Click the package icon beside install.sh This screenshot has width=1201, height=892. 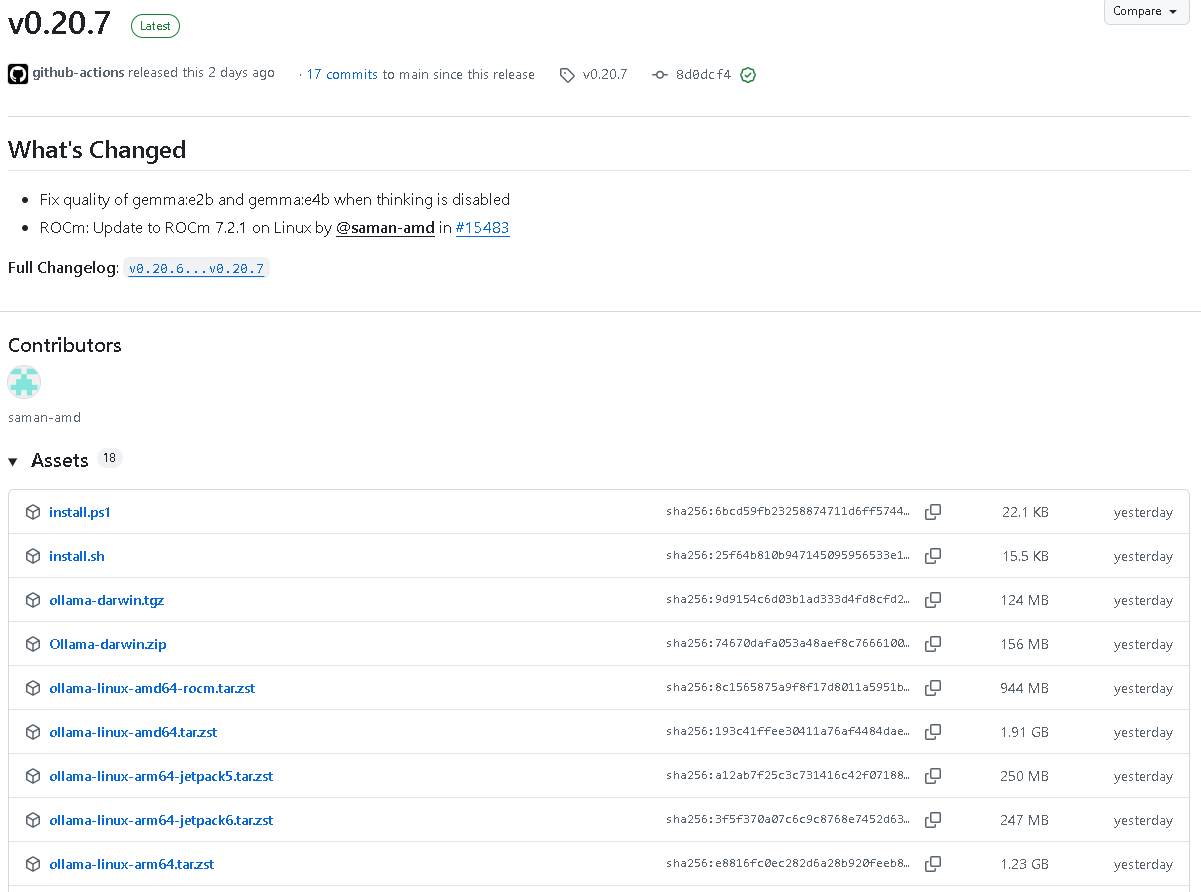tap(33, 556)
